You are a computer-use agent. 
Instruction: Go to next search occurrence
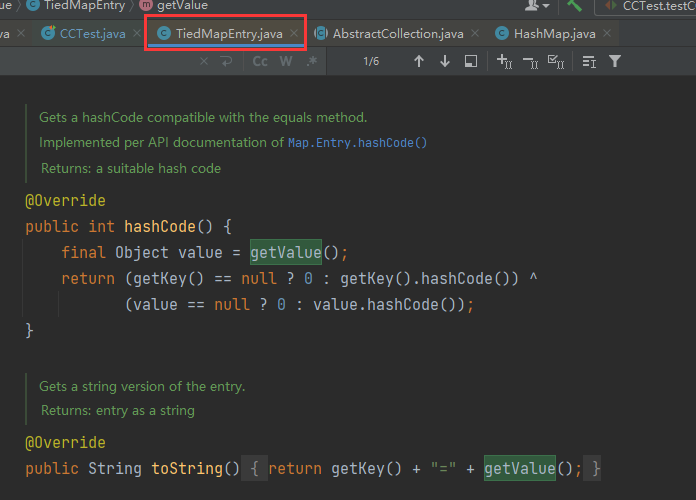(x=445, y=61)
